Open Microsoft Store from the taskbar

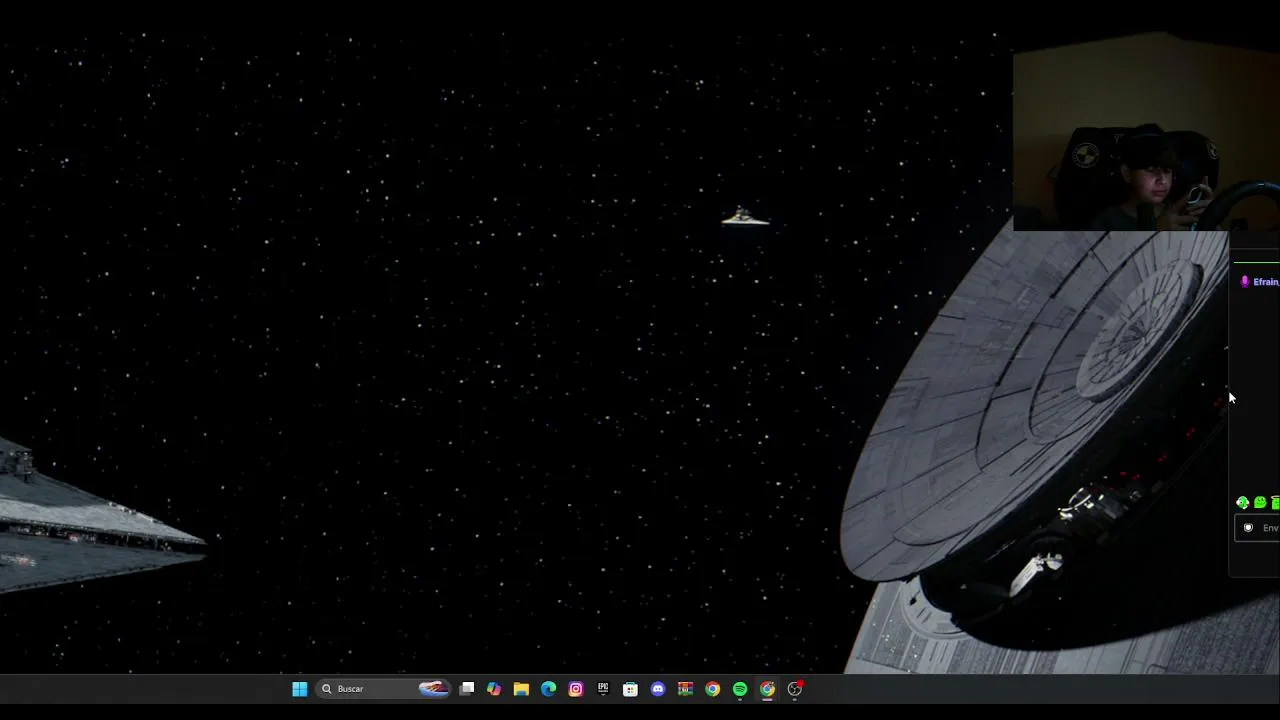point(630,689)
